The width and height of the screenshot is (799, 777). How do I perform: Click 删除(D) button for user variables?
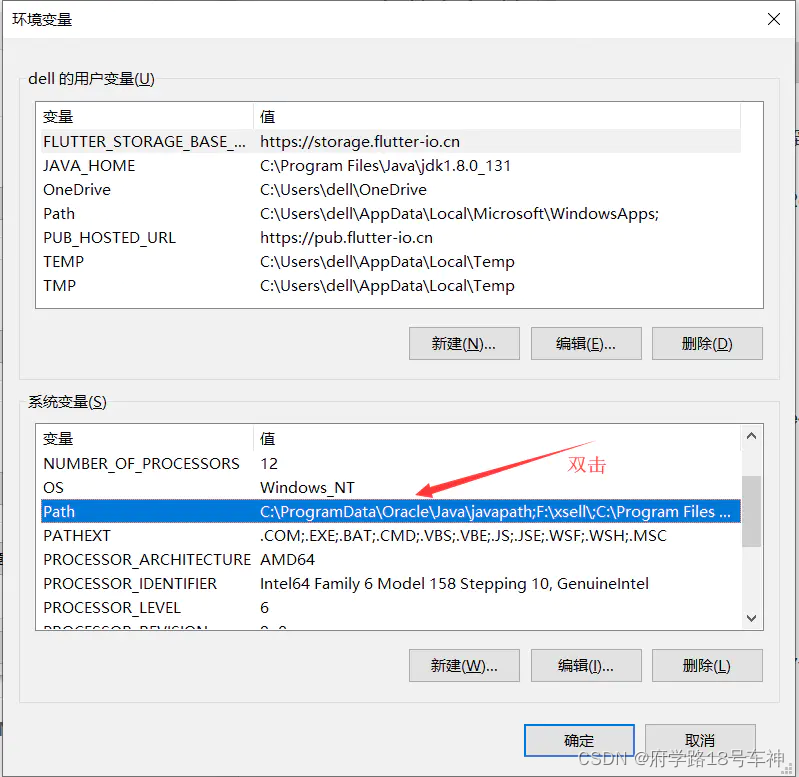(x=707, y=343)
